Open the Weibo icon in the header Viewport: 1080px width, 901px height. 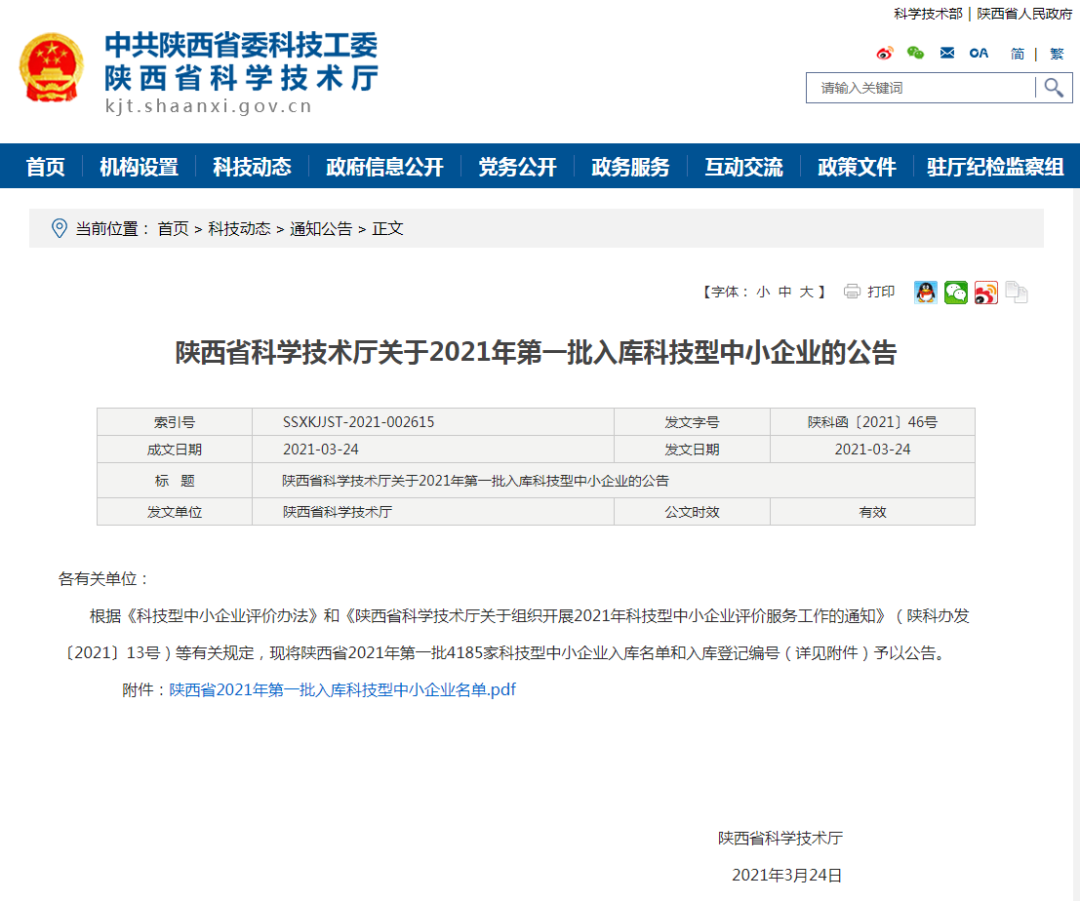[884, 53]
